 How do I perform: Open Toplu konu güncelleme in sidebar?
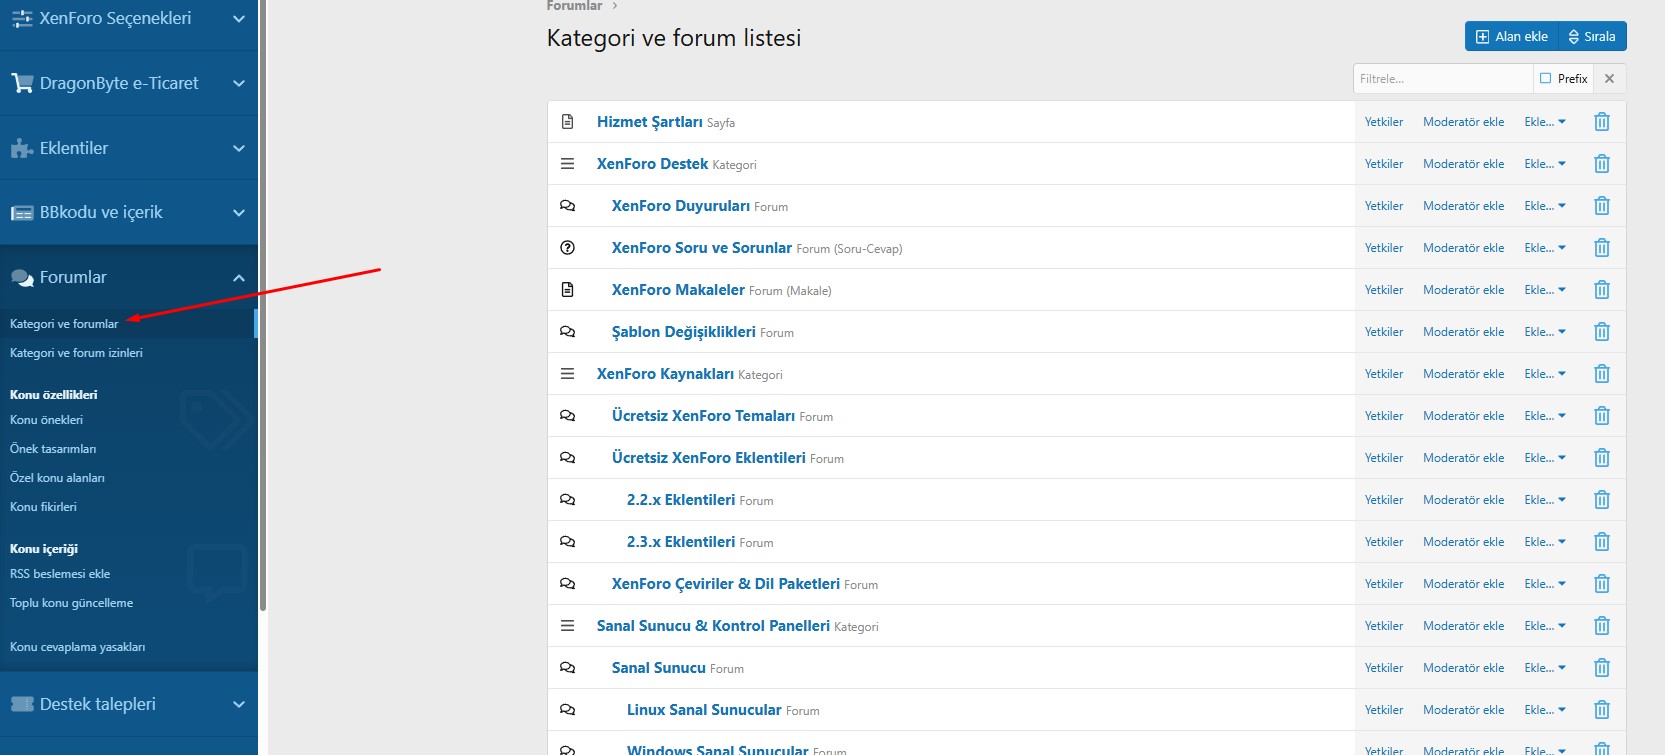[71, 603]
